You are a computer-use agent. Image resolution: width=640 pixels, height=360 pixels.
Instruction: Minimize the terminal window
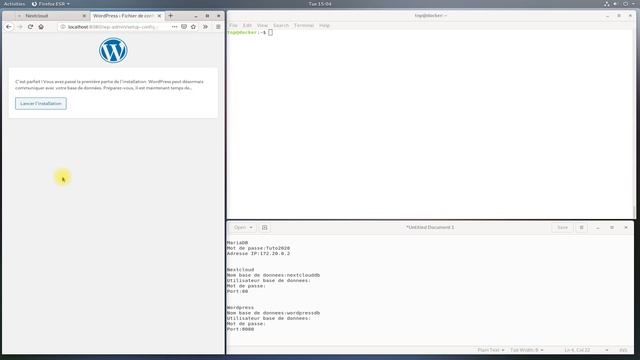pos(607,16)
